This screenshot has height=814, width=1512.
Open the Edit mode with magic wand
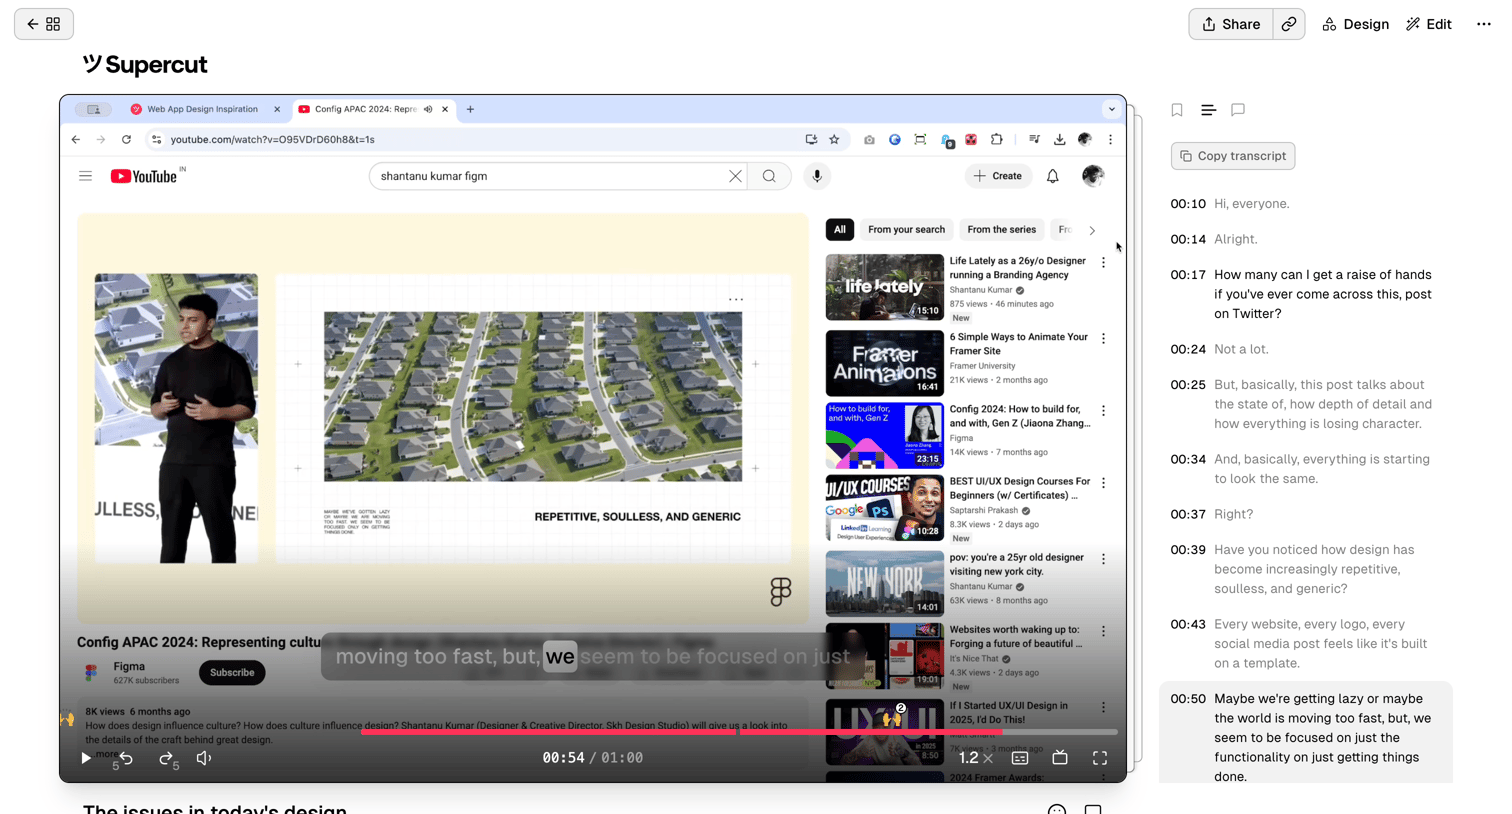click(1429, 24)
